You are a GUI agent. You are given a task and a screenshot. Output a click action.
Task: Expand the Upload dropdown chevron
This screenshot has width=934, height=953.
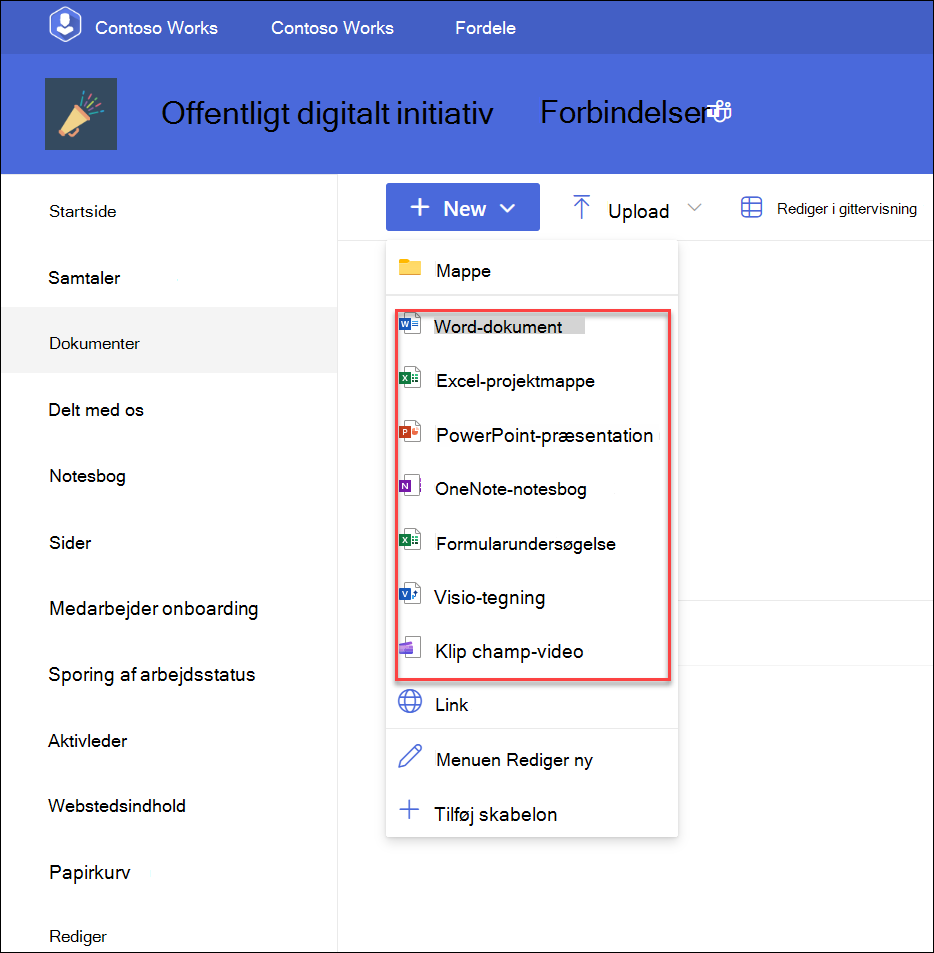[x=695, y=208]
